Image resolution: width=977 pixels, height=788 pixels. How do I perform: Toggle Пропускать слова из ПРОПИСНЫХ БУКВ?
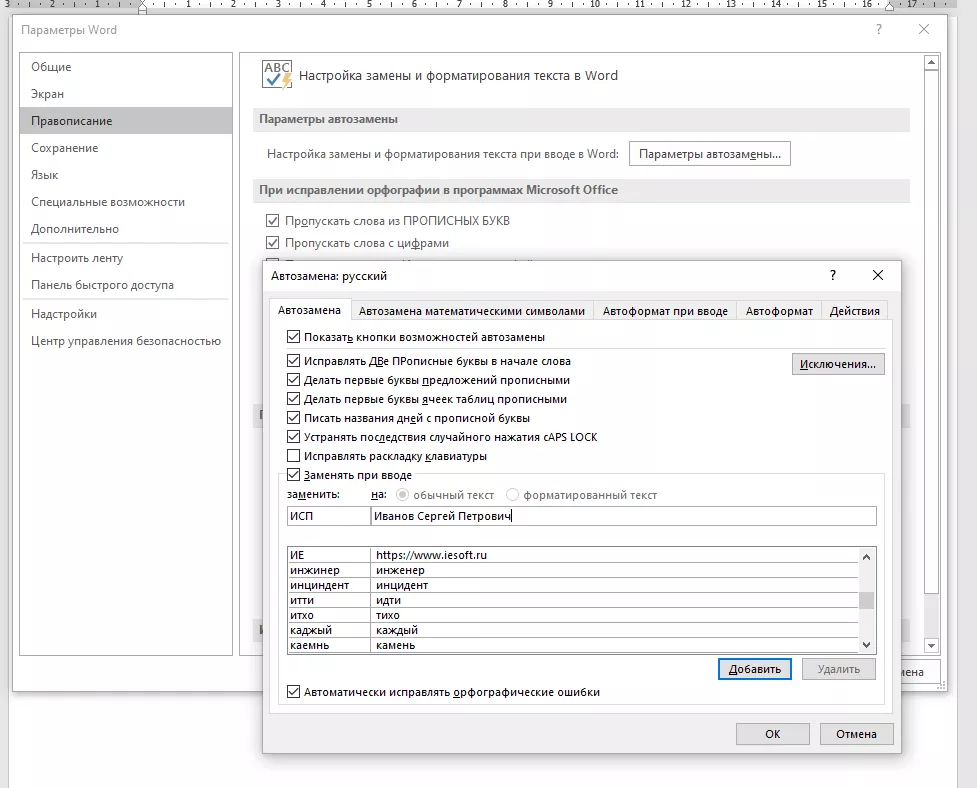tap(272, 221)
